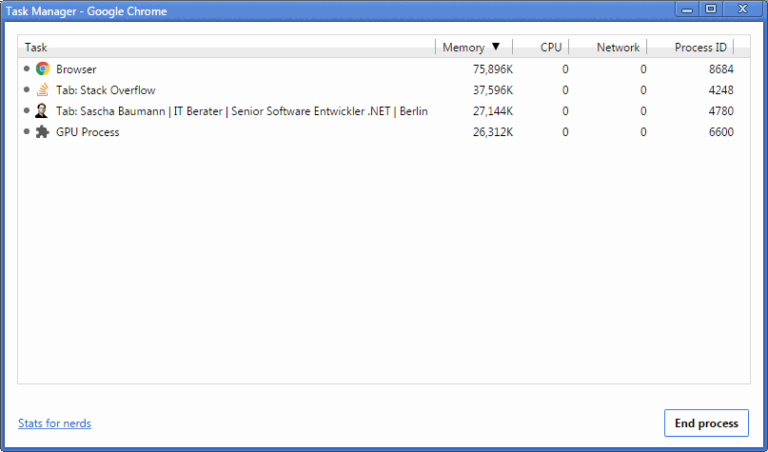Click the GPU Process puzzle piece icon
Screen dimensions: 768x452
tap(43, 132)
